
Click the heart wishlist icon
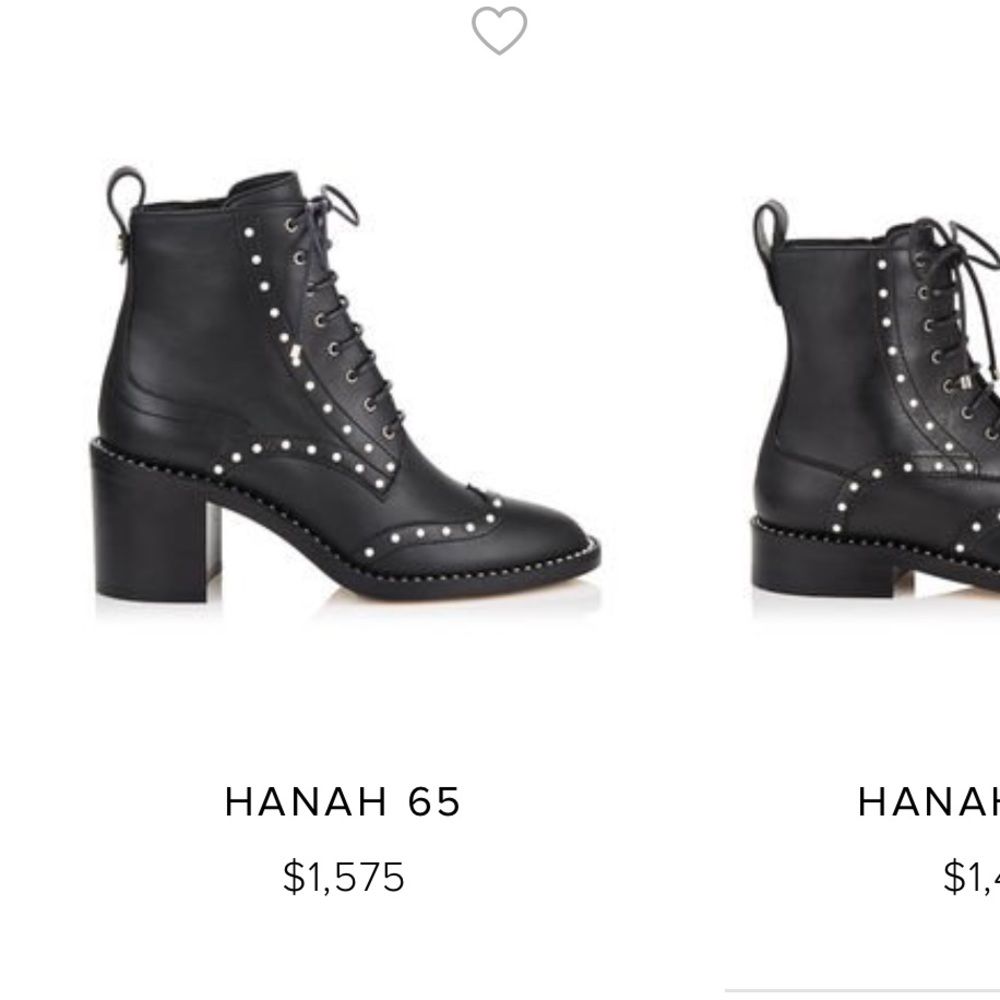pos(499,30)
